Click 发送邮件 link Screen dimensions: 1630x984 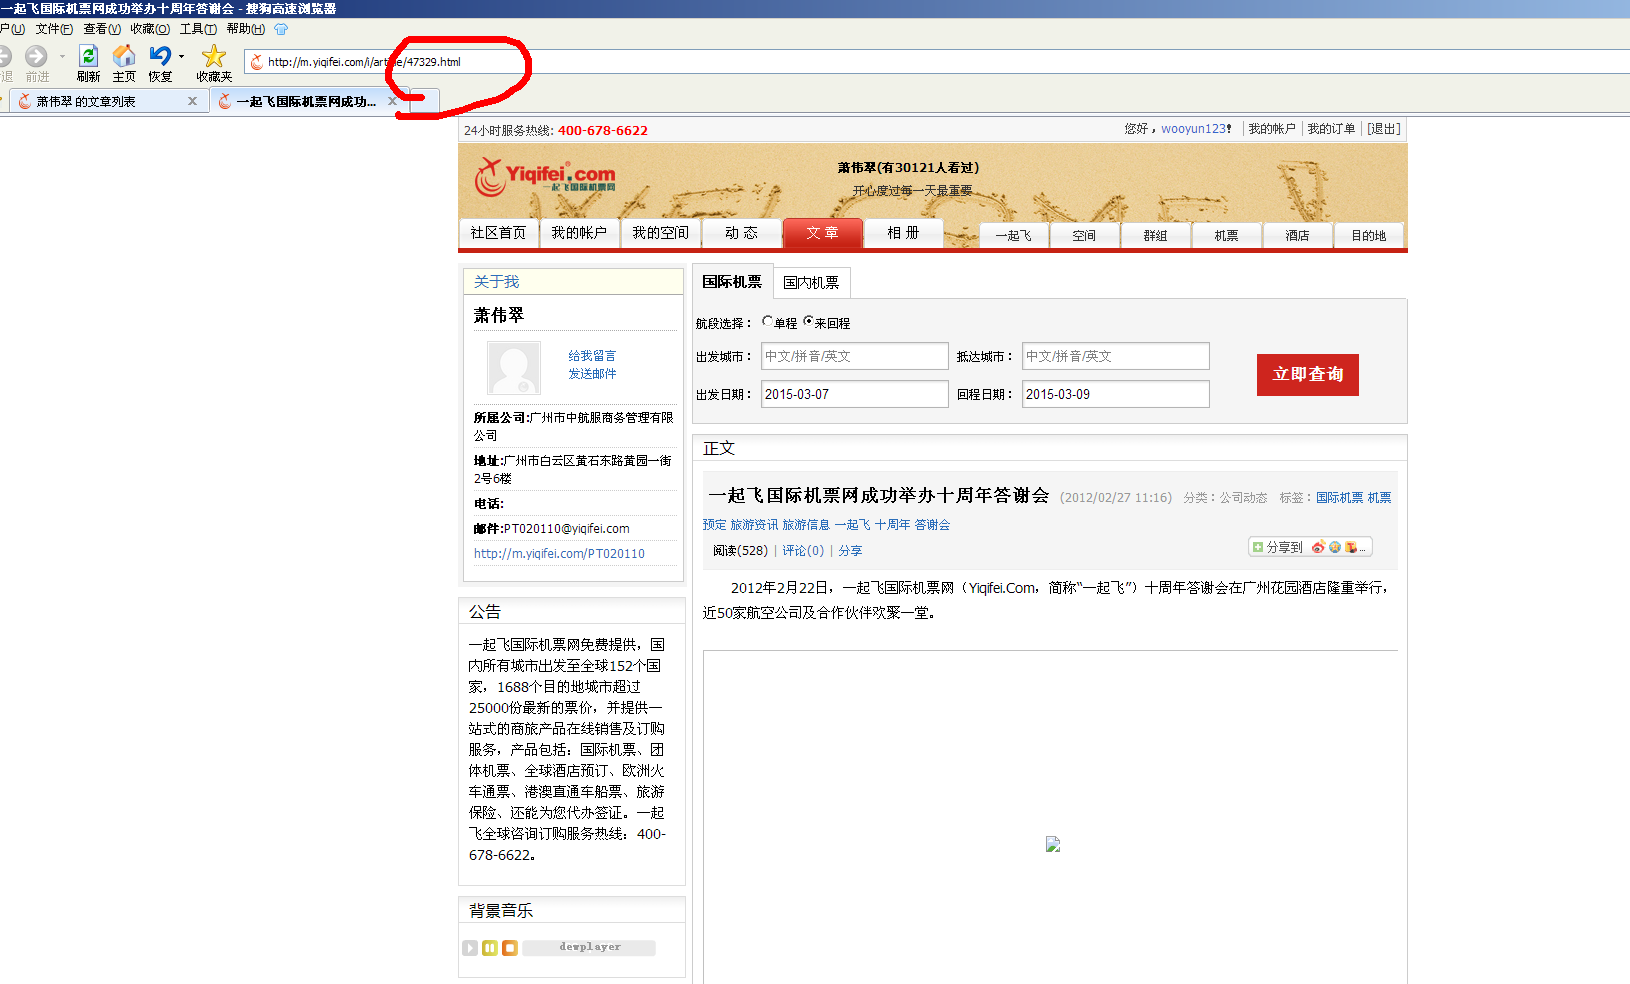[x=592, y=374]
